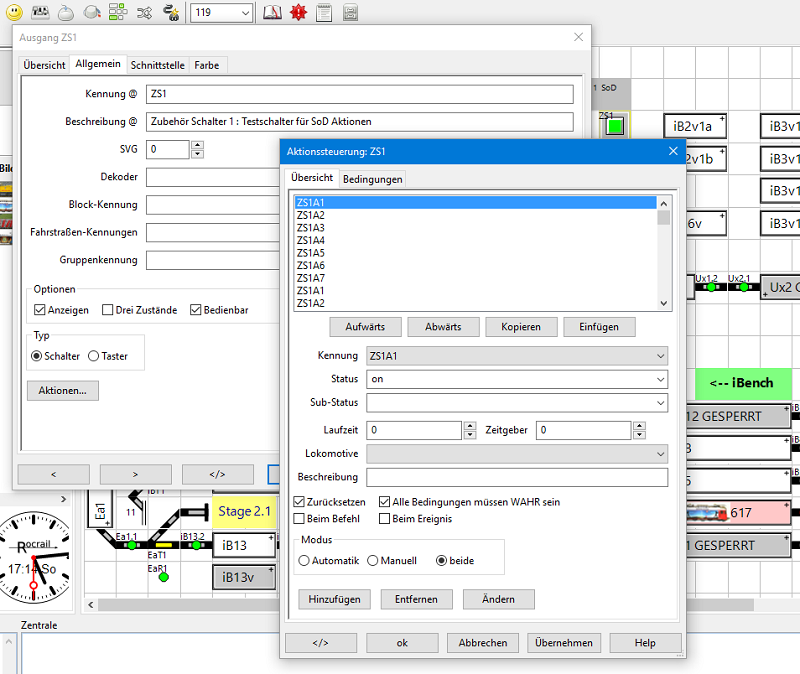
Task: Click the shuffle arrows toolbar icon
Action: [144, 13]
